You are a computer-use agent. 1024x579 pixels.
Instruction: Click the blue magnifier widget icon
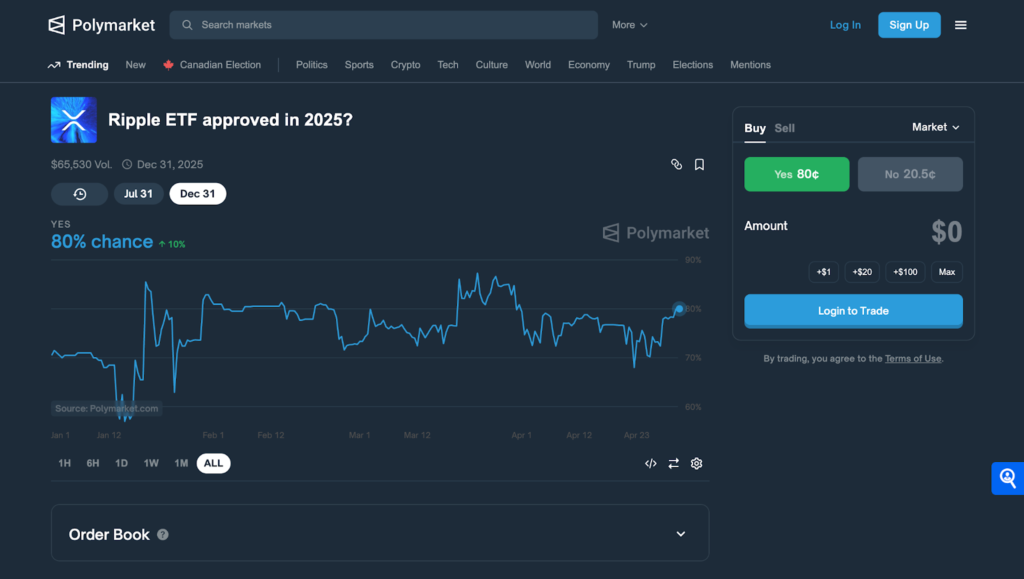pyautogui.click(x=1008, y=478)
